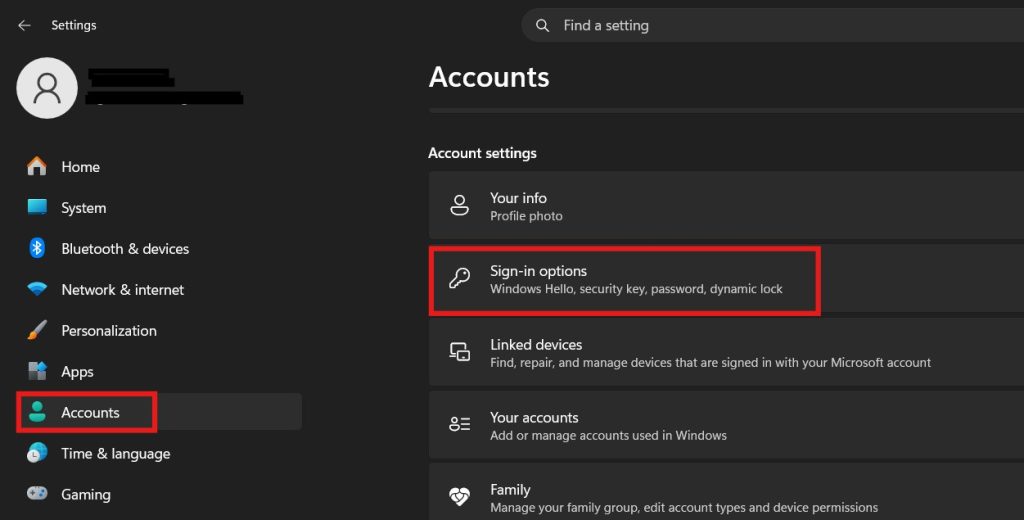Viewport: 1024px width, 520px height.
Task: Click the Settings window title text
Action: 74,25
